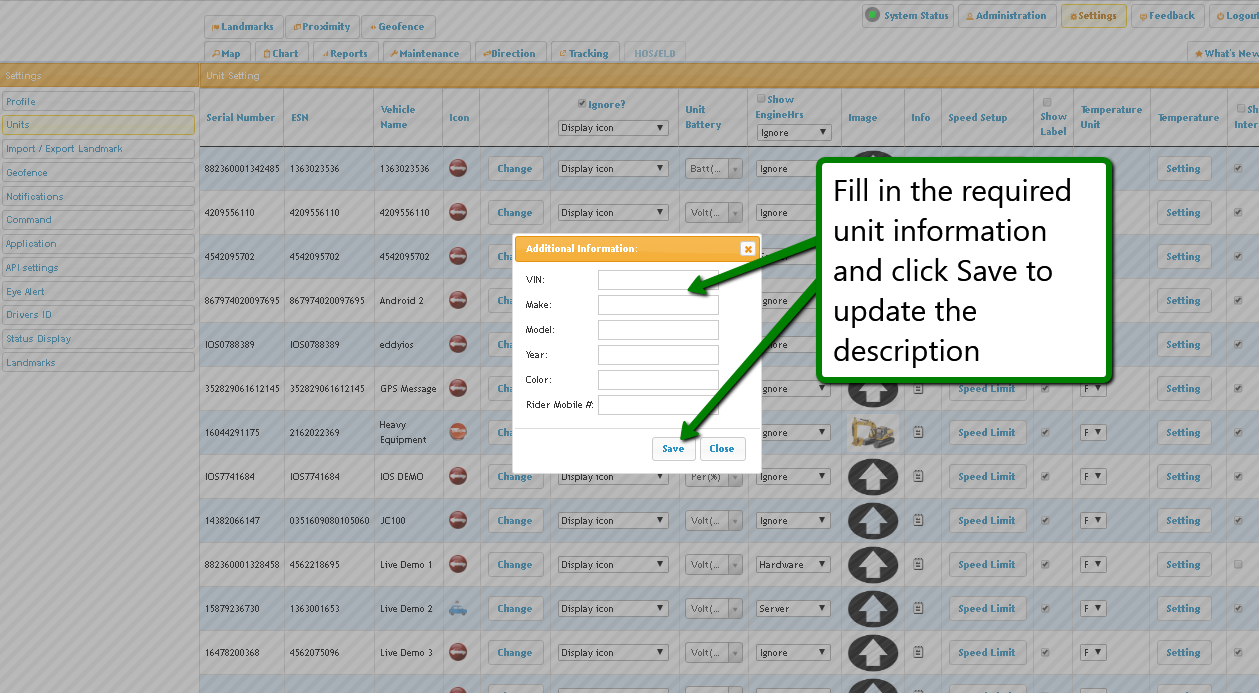The image size is (1259, 693).
Task: Click the arrow image in the JC100 row
Action: 872,521
